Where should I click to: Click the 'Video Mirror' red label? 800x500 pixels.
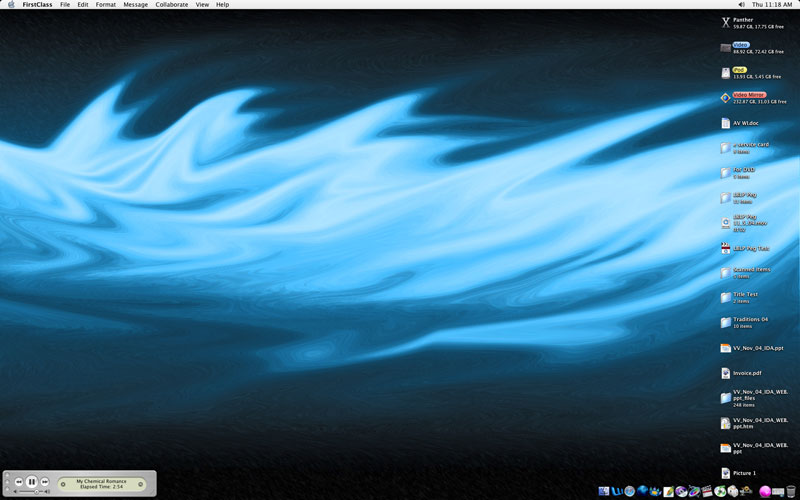point(749,95)
